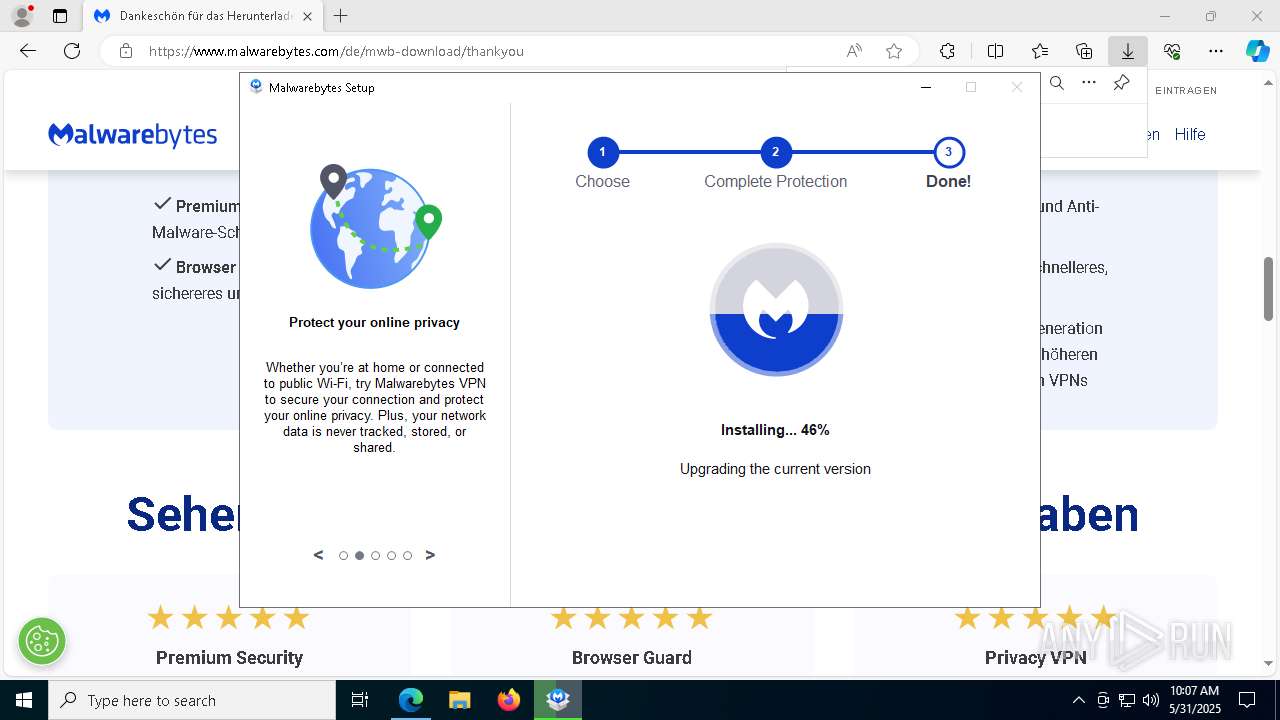This screenshot has width=1280, height=720.
Task: View site information lock icon
Action: tap(126, 51)
